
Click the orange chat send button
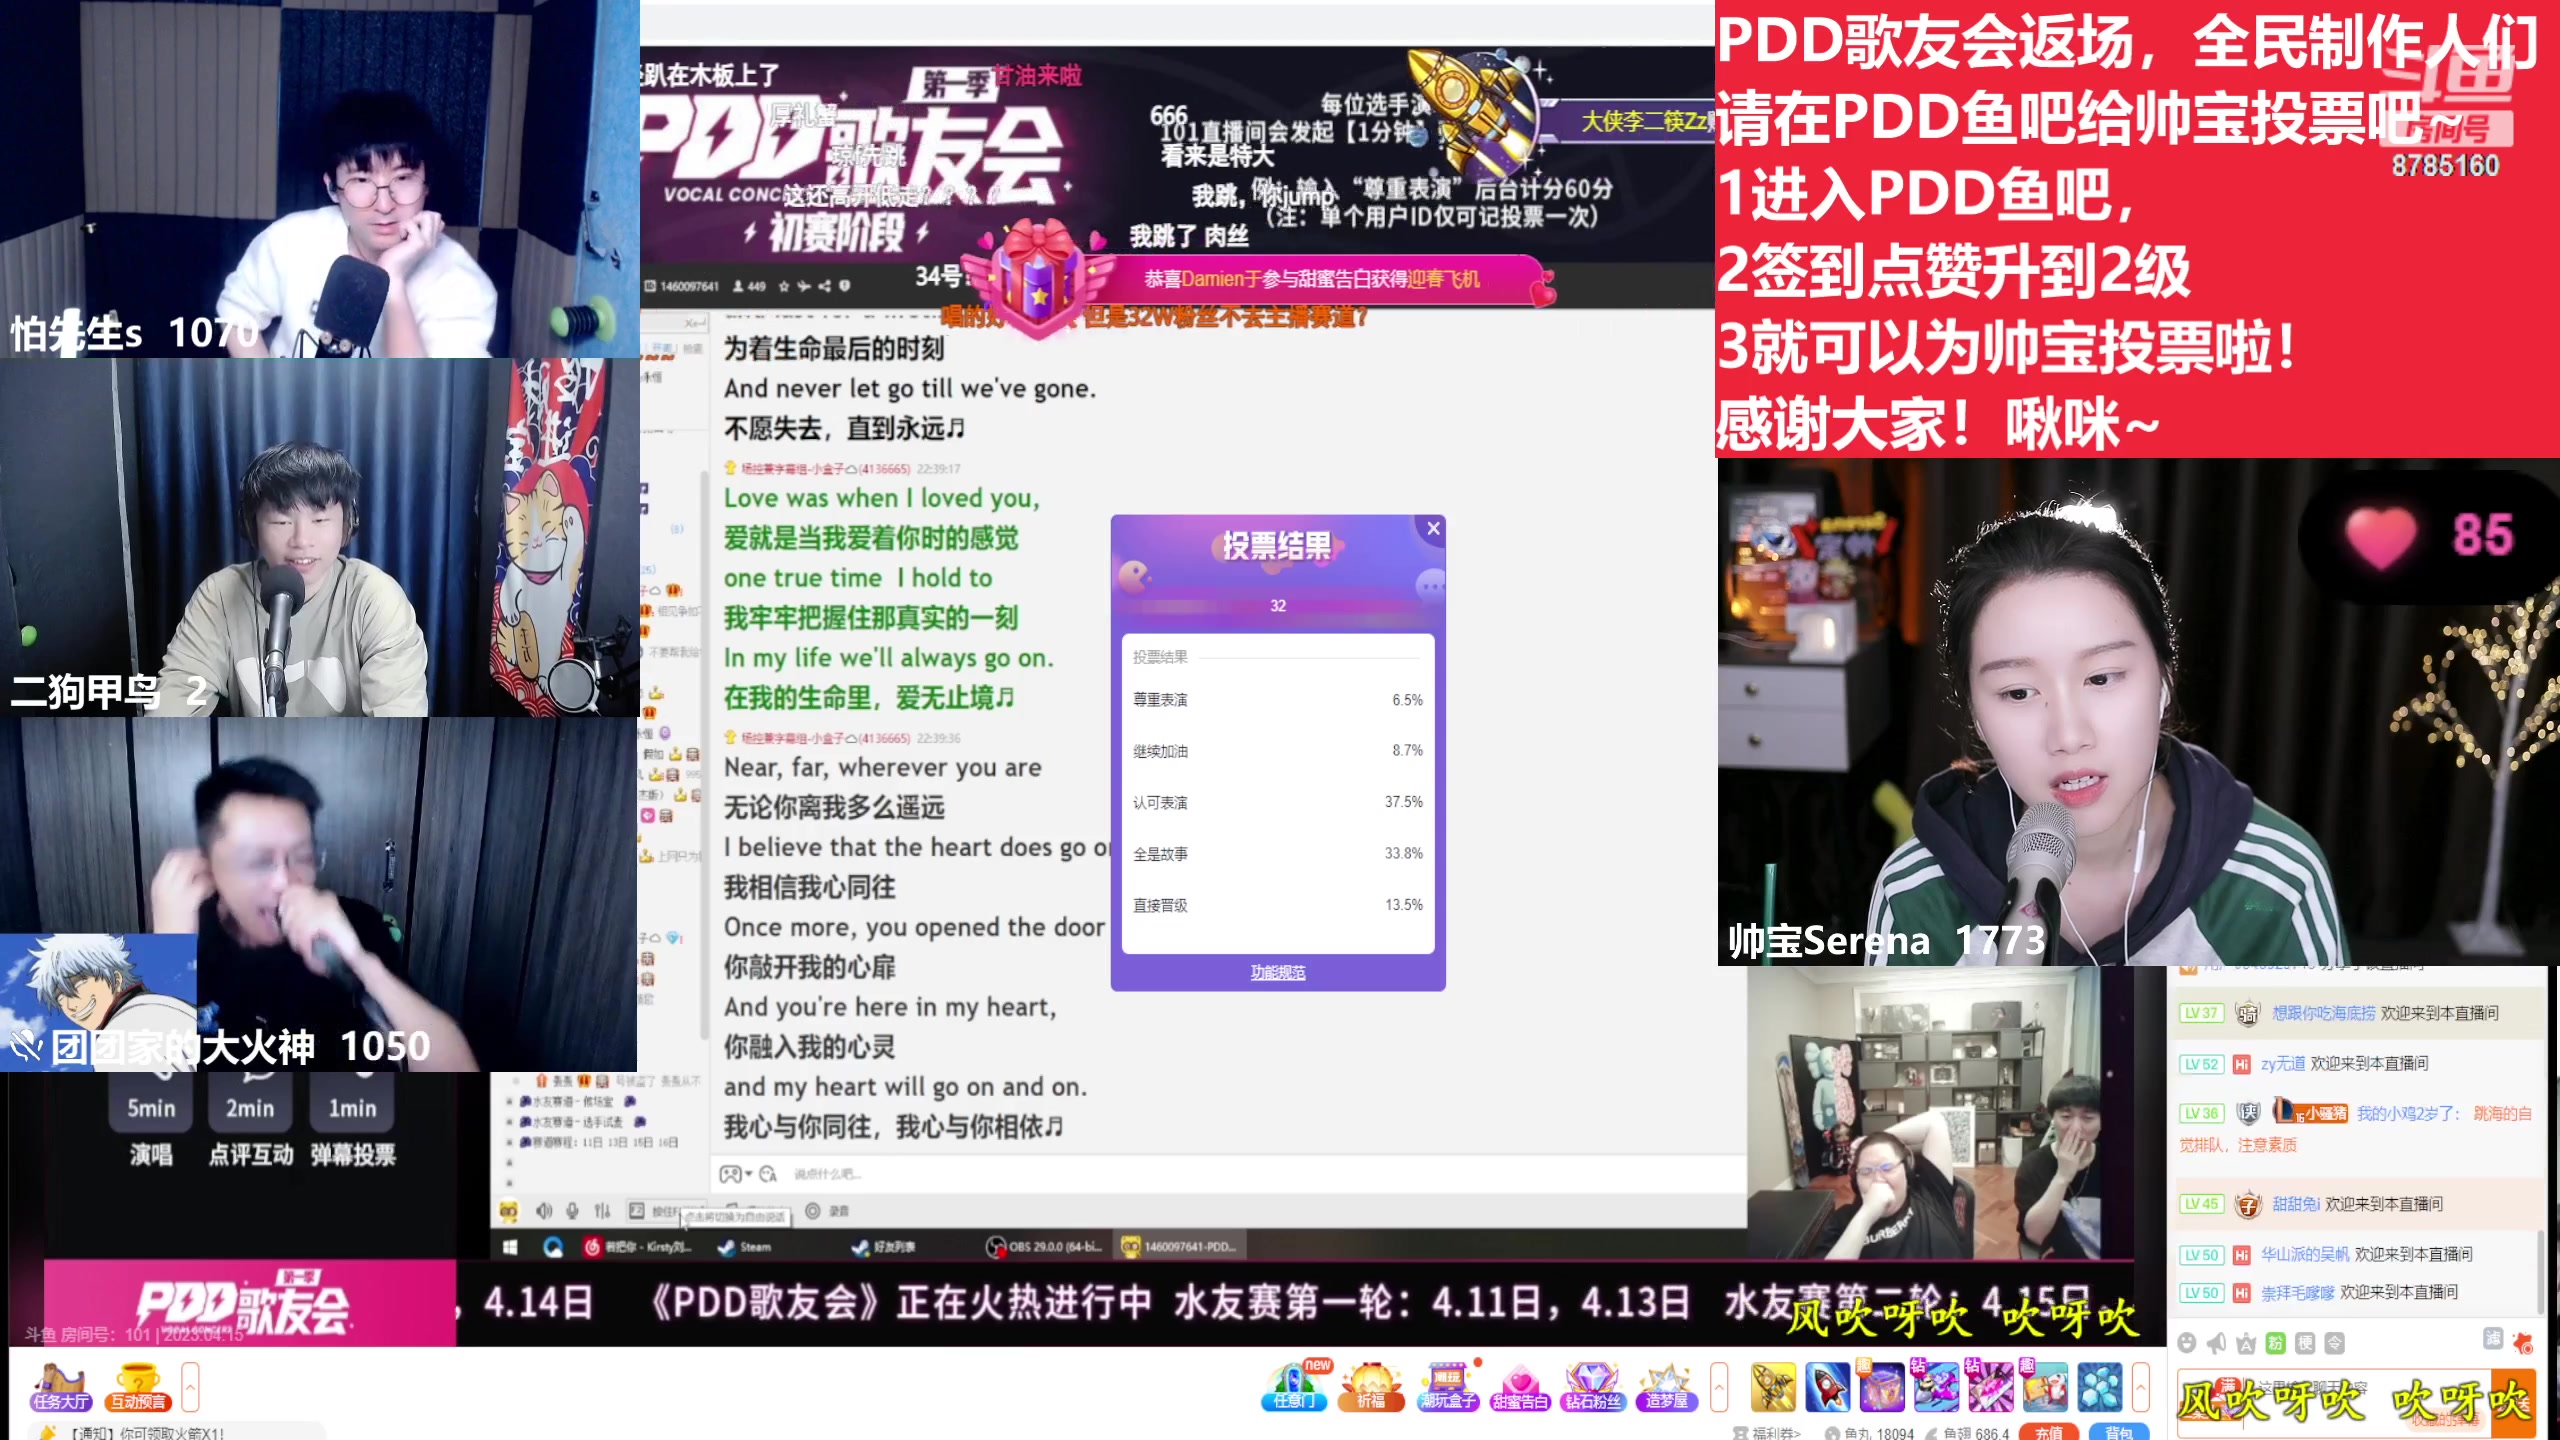2512,1404
